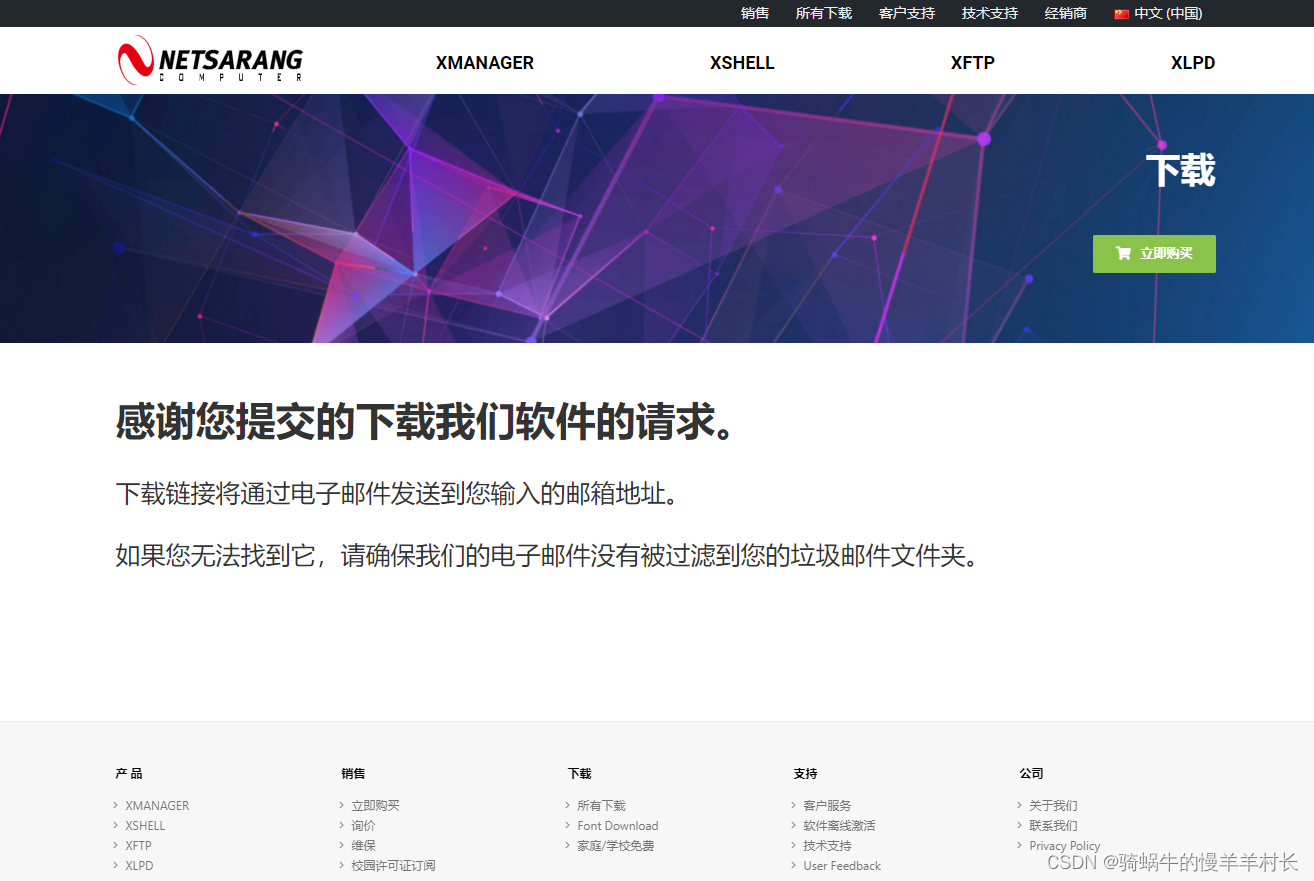This screenshot has height=881, width=1314.
Task: Click the green 立即购买 button
Action: tap(1154, 254)
